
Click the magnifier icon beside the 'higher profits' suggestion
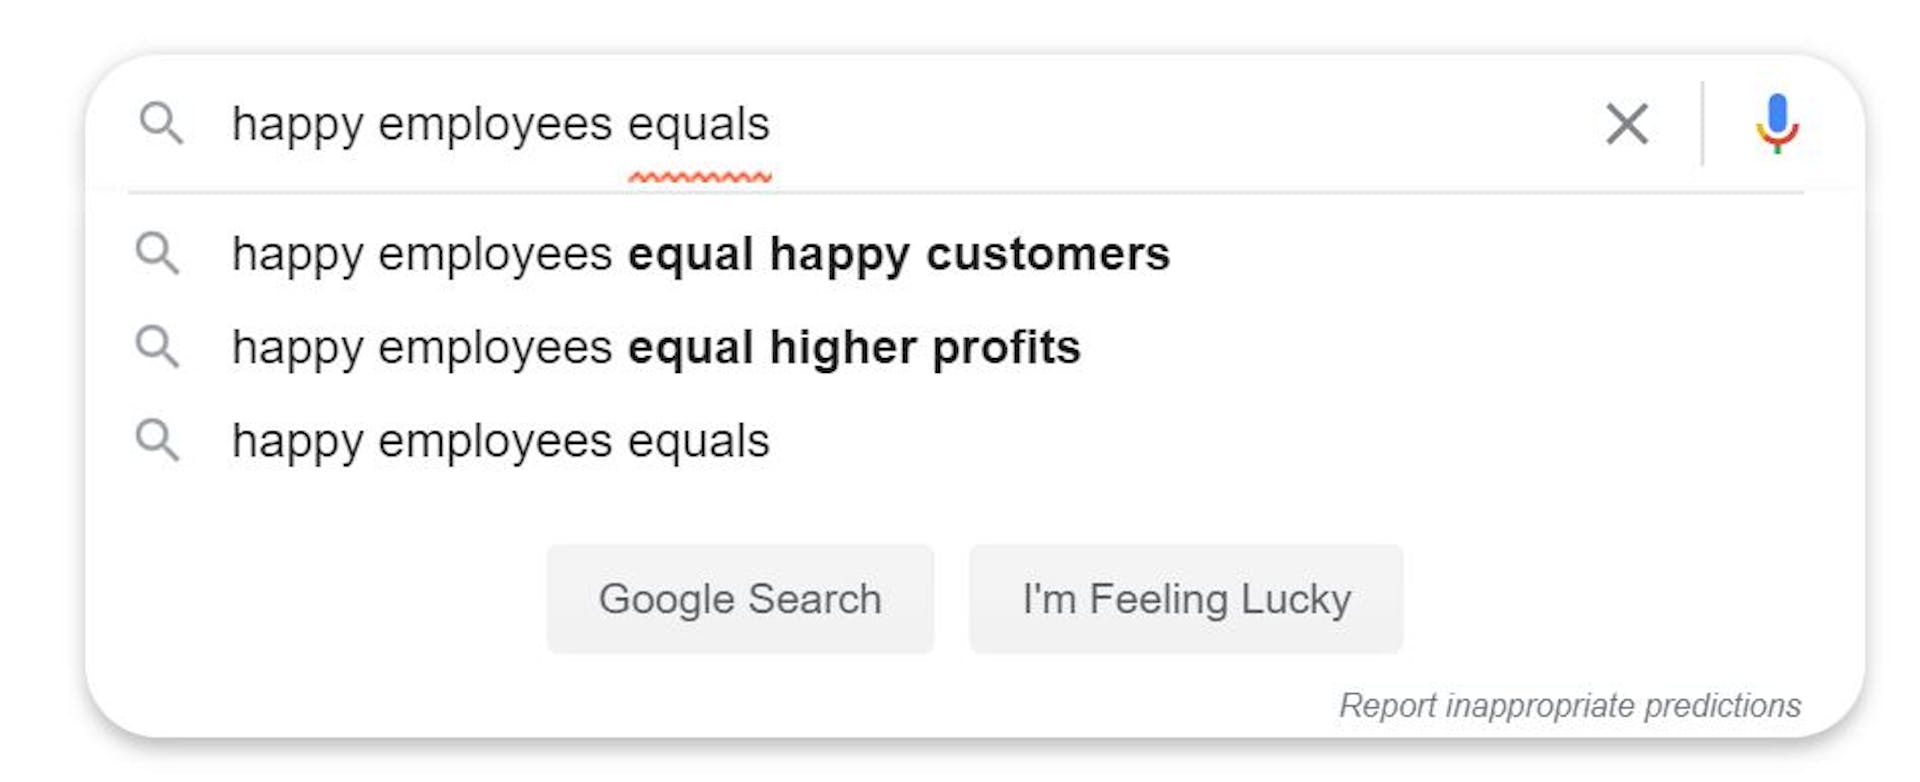(157, 348)
